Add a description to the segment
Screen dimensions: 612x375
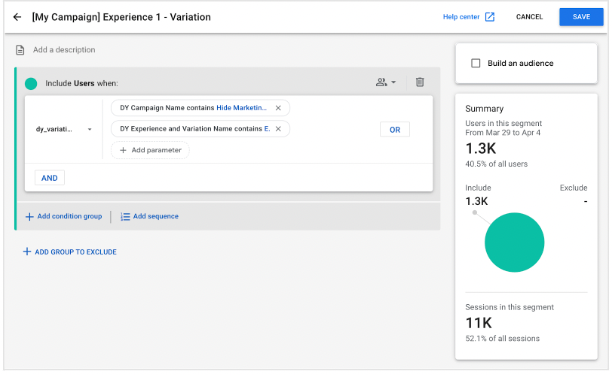(x=64, y=50)
